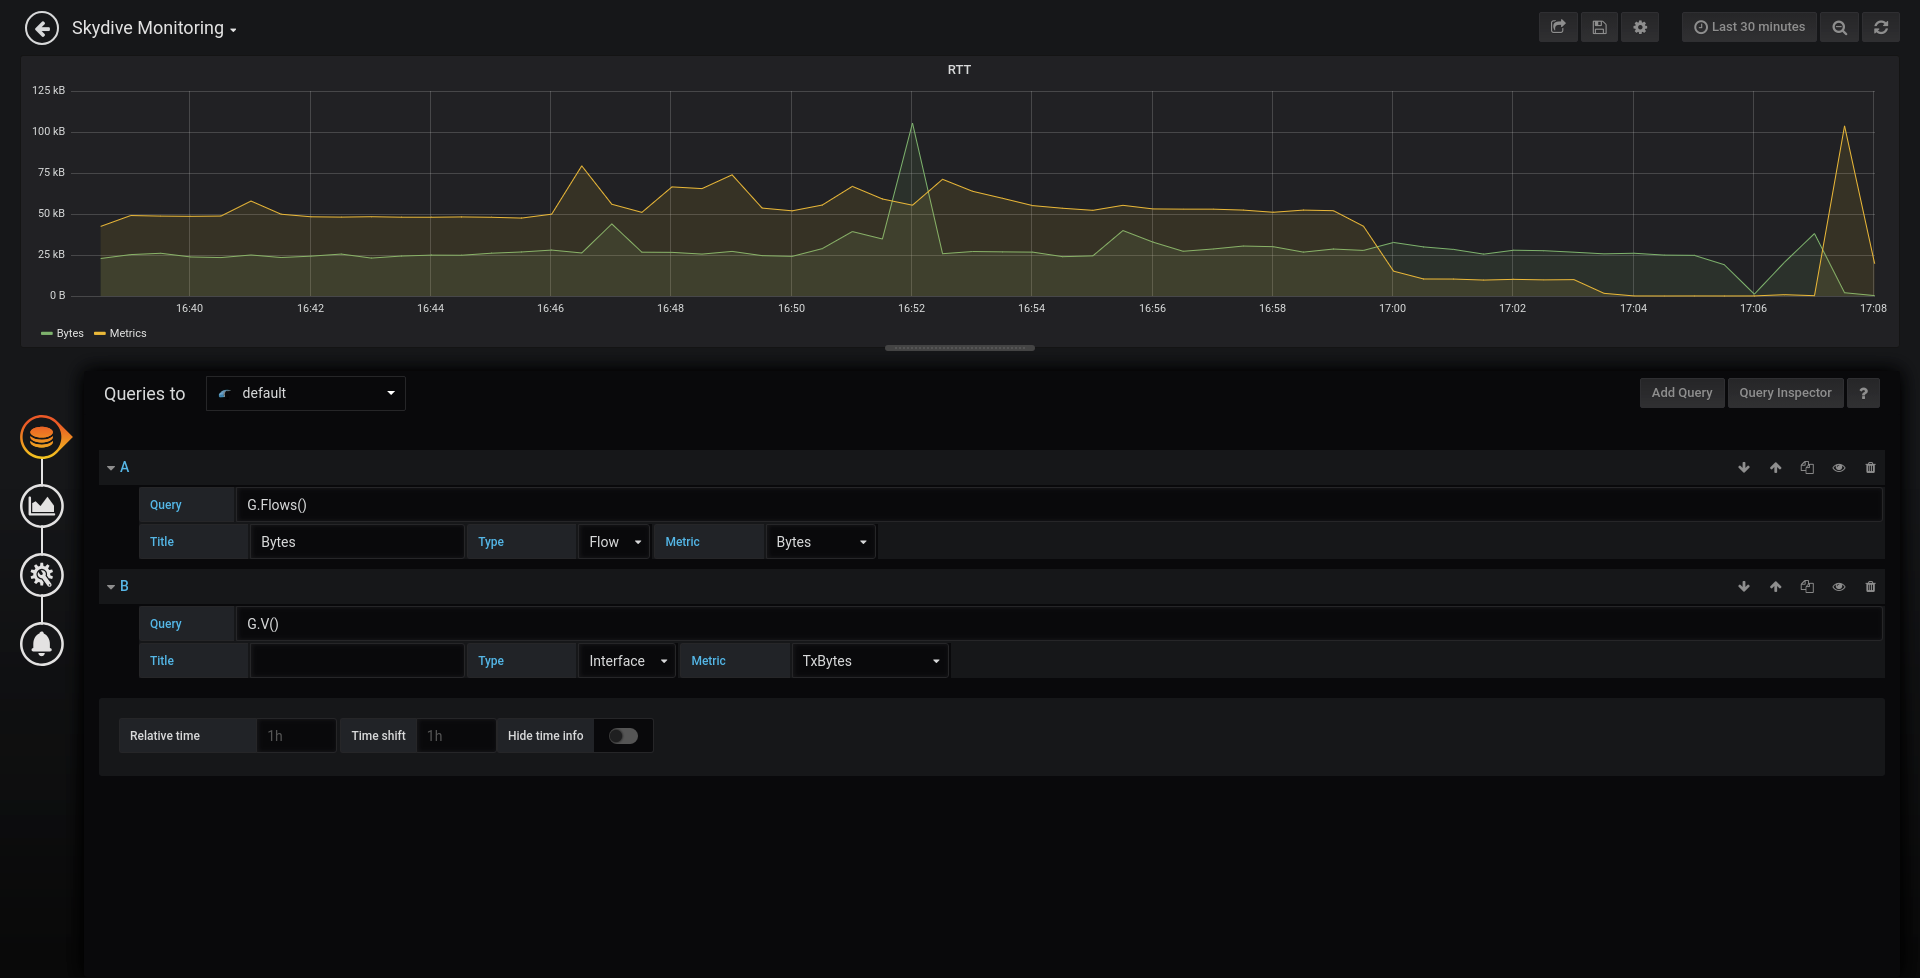1920x978 pixels.
Task: Edit the G.V() query field
Action: [x=1059, y=624]
